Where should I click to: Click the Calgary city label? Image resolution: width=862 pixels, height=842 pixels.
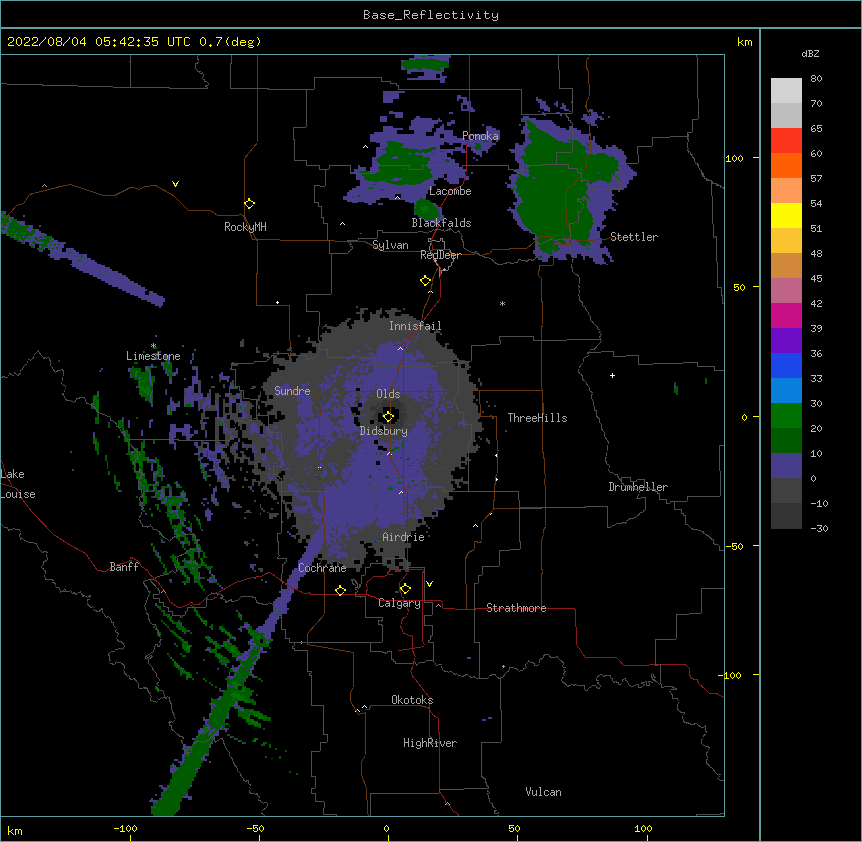[399, 603]
